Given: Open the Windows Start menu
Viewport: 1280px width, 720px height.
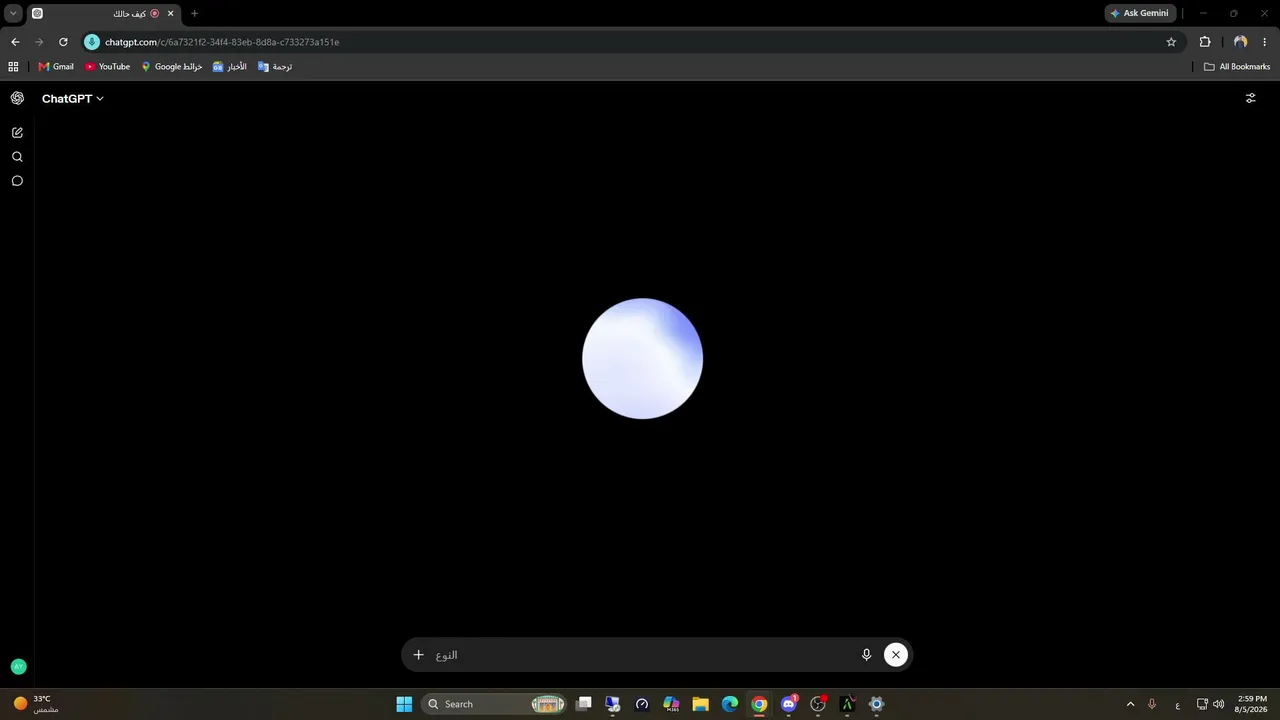Looking at the screenshot, I should pyautogui.click(x=404, y=704).
